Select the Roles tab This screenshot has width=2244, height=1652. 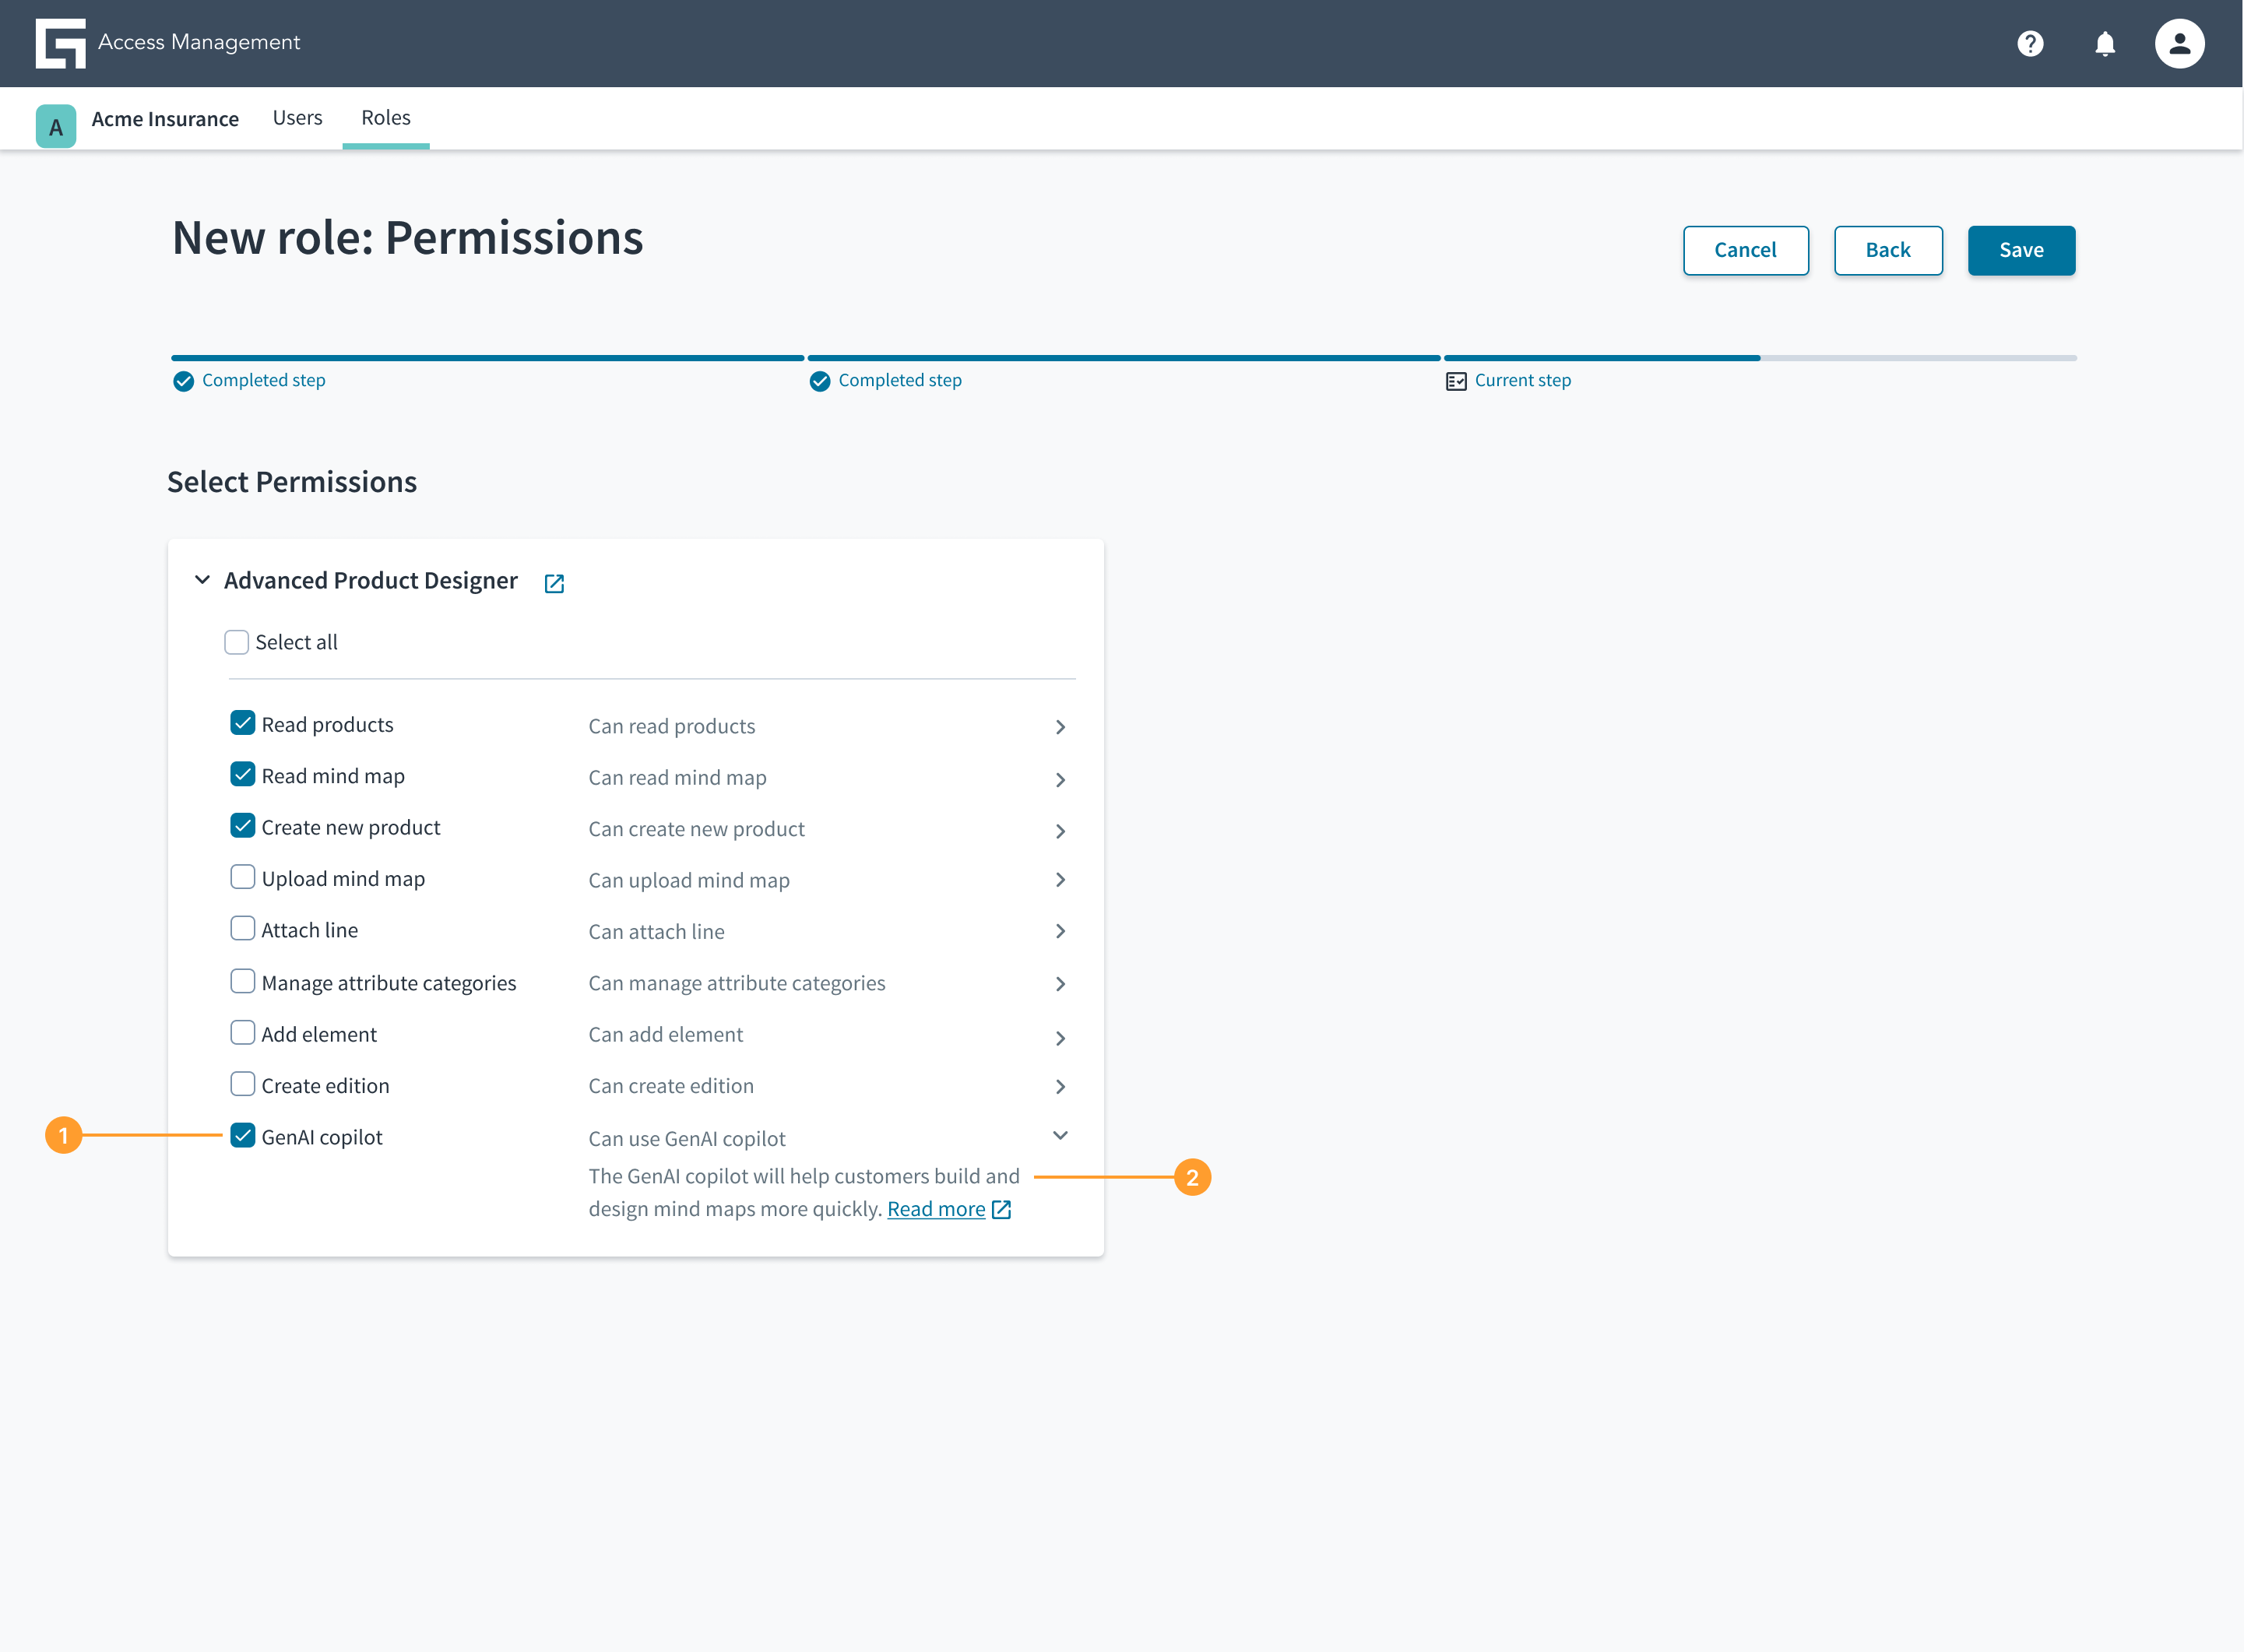[x=386, y=118]
